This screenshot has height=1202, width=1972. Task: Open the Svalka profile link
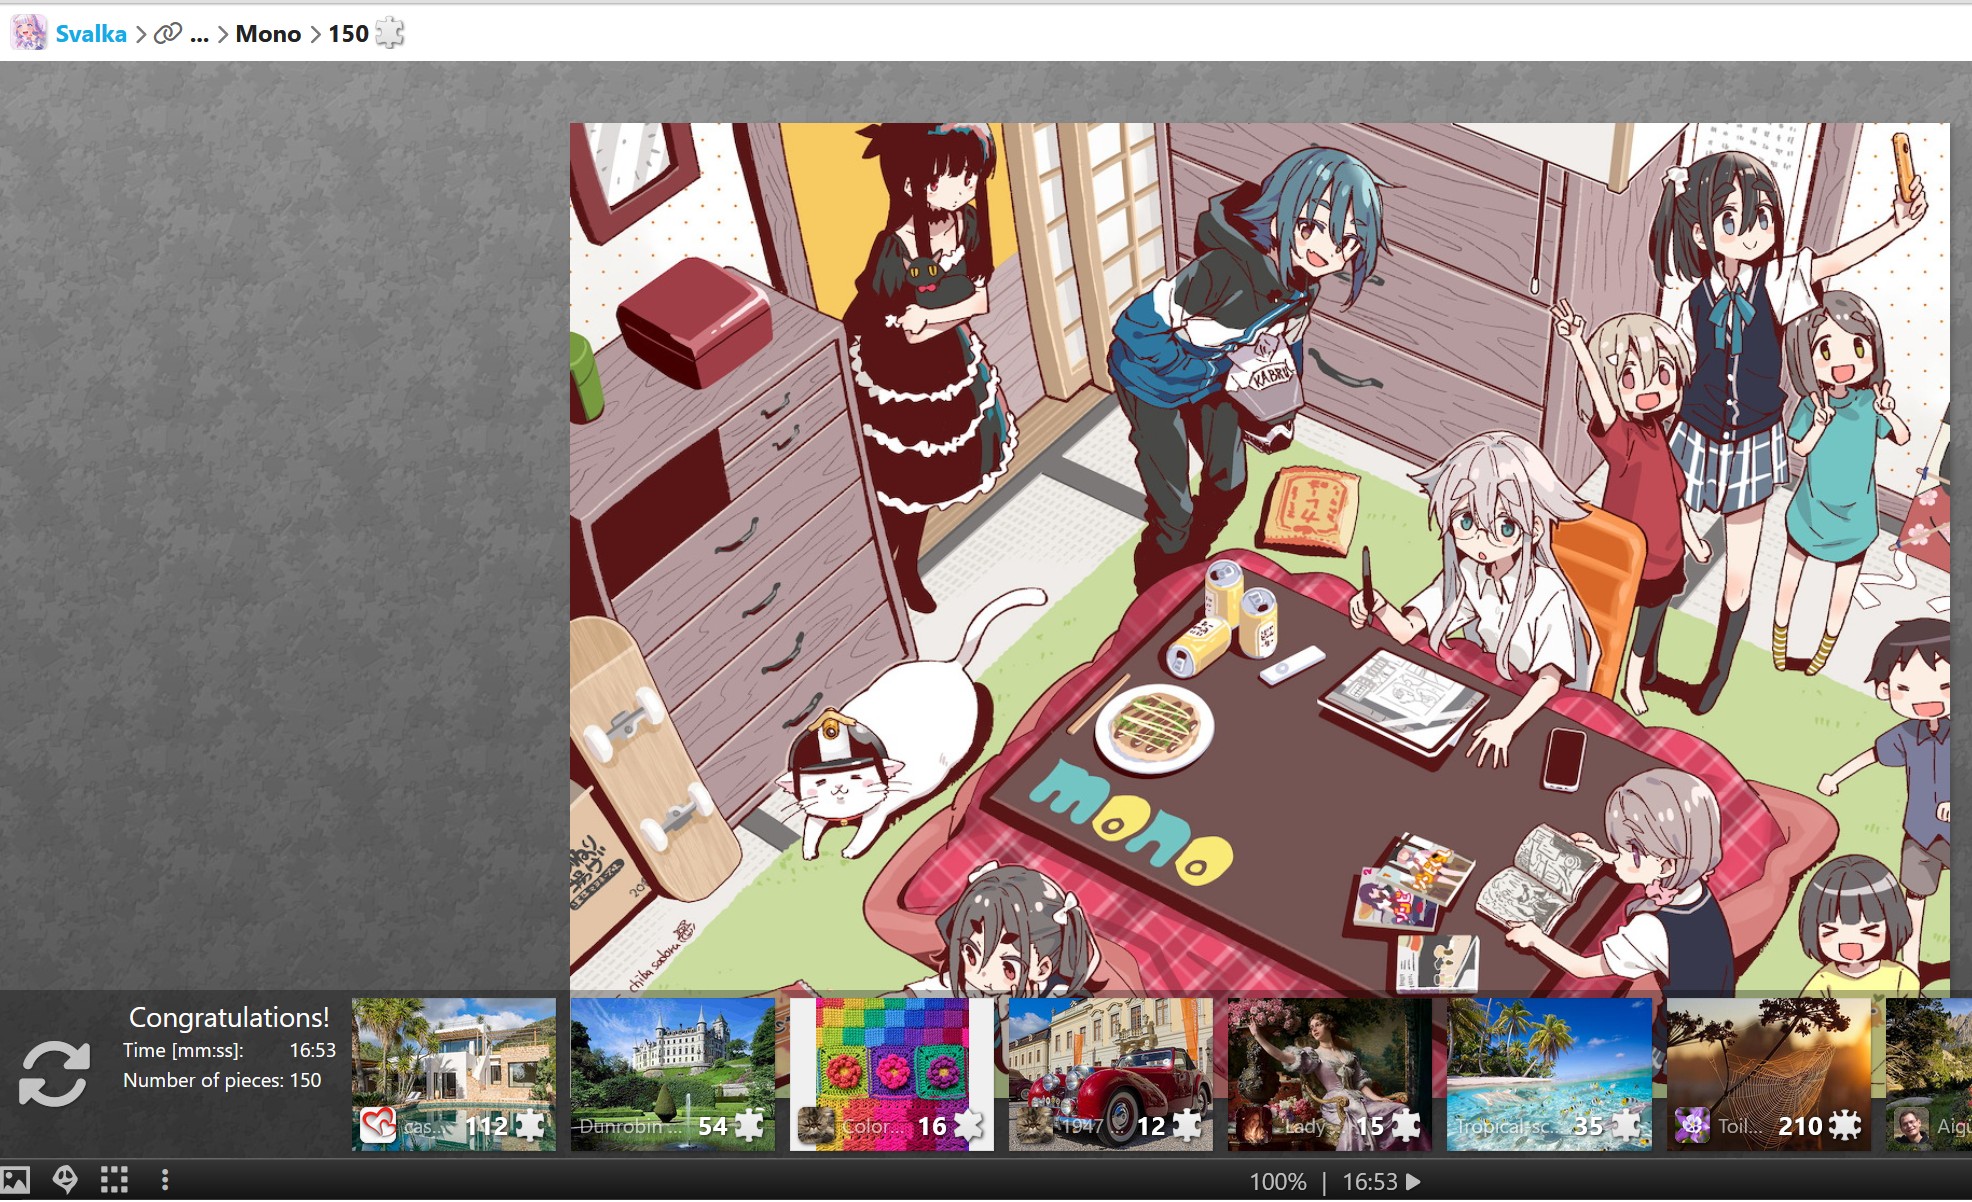tap(91, 34)
